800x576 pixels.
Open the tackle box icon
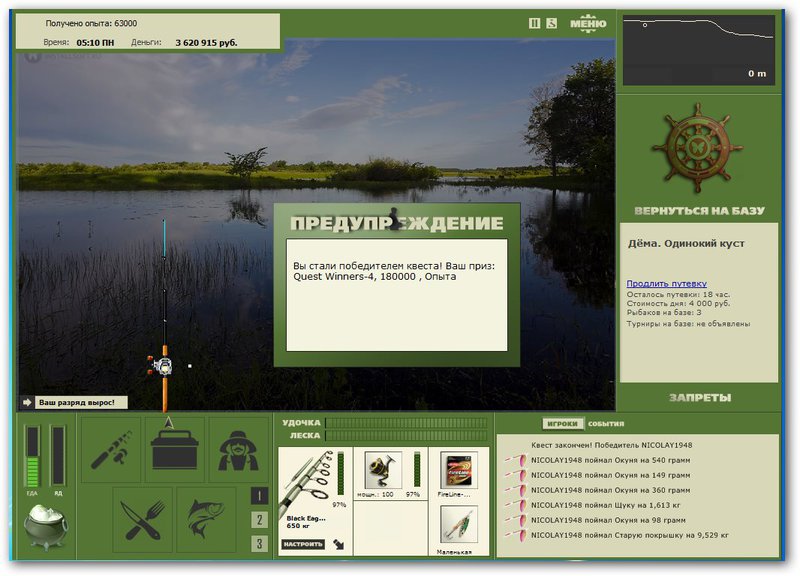(x=174, y=449)
